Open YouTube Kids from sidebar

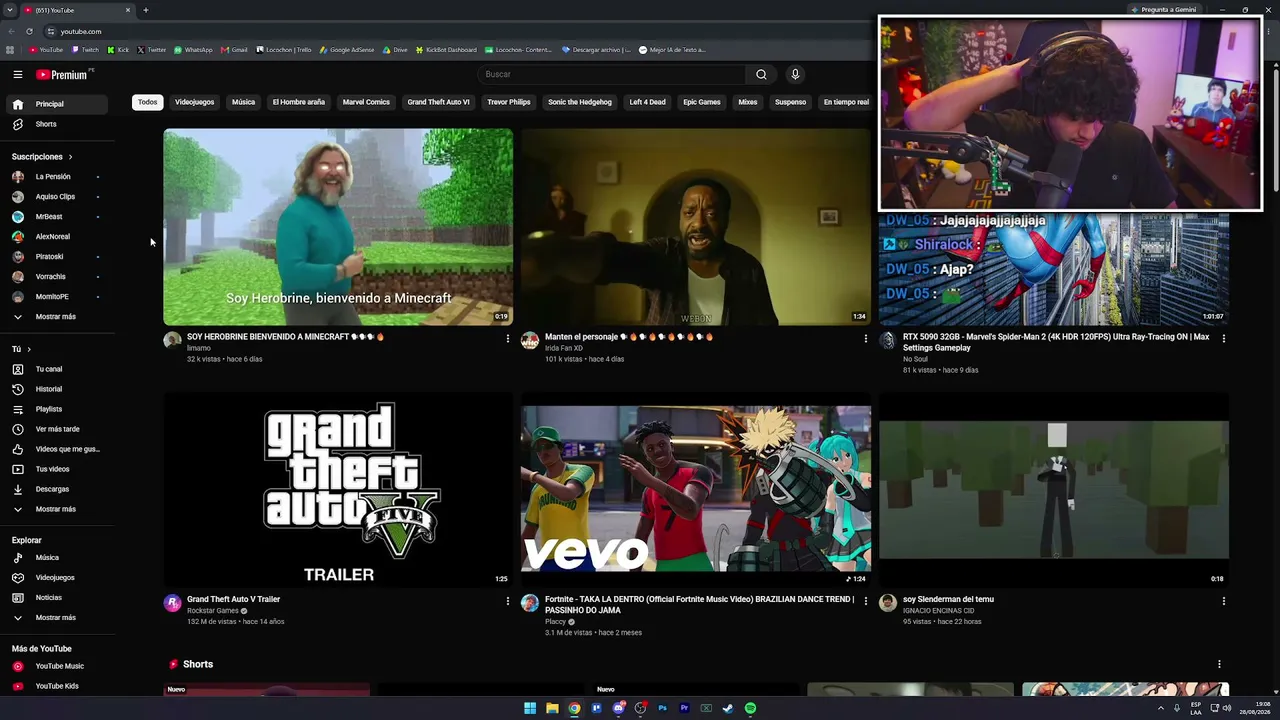coord(58,686)
